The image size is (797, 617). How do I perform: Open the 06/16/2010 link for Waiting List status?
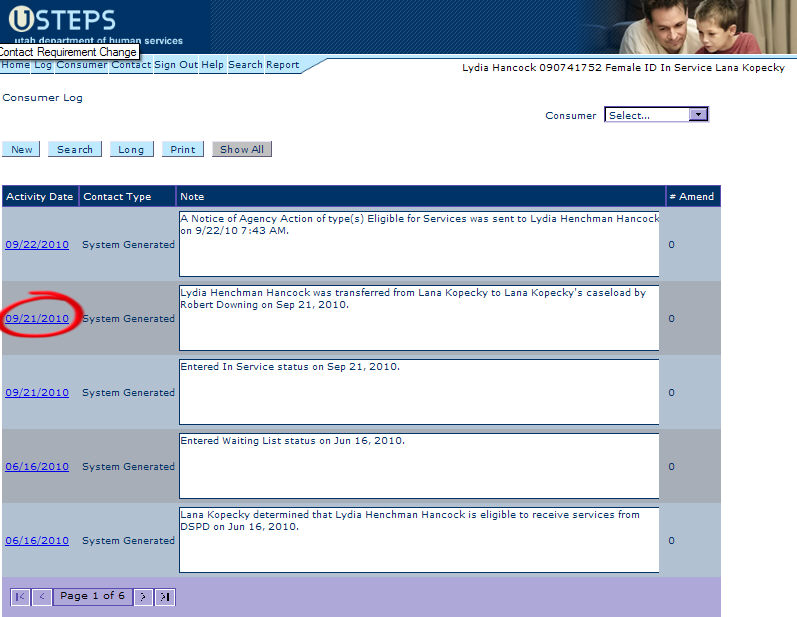pos(37,467)
